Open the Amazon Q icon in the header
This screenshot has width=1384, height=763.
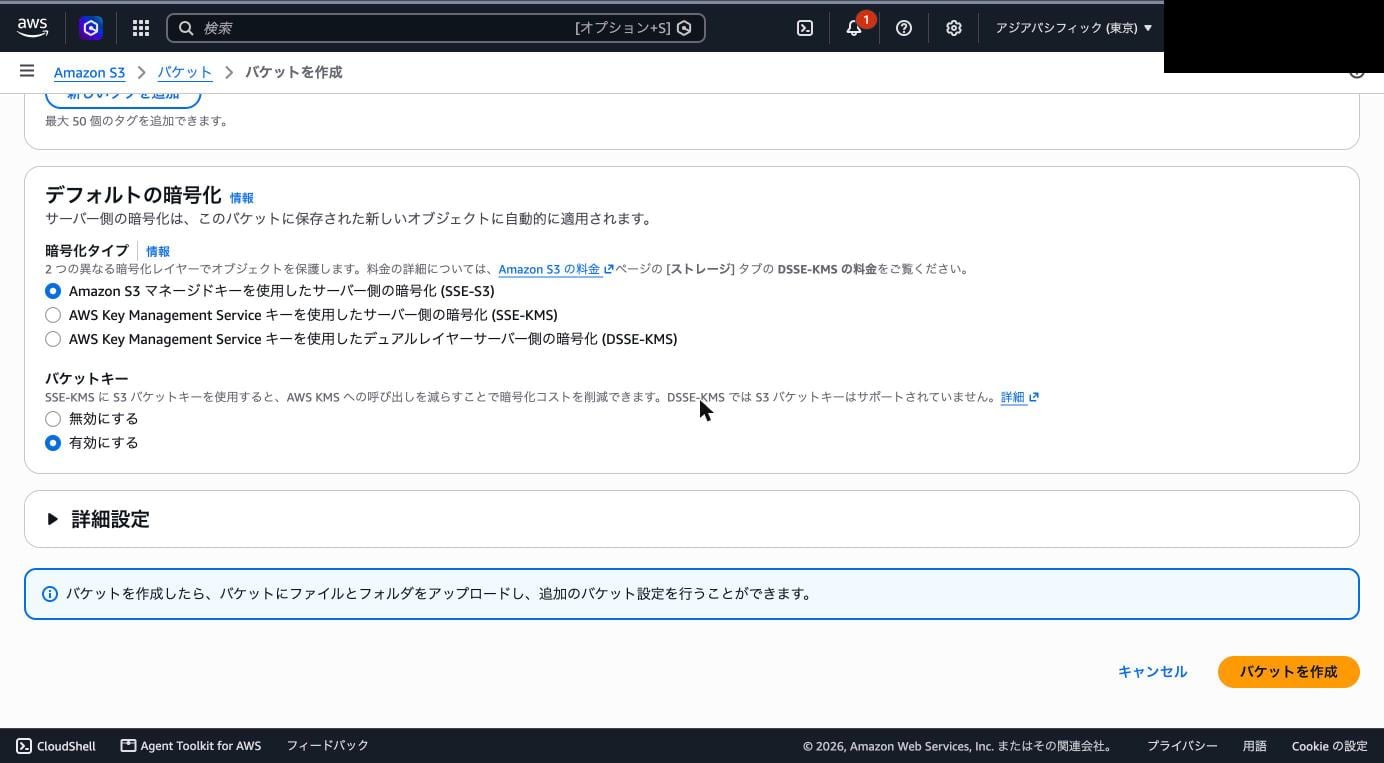coord(91,28)
